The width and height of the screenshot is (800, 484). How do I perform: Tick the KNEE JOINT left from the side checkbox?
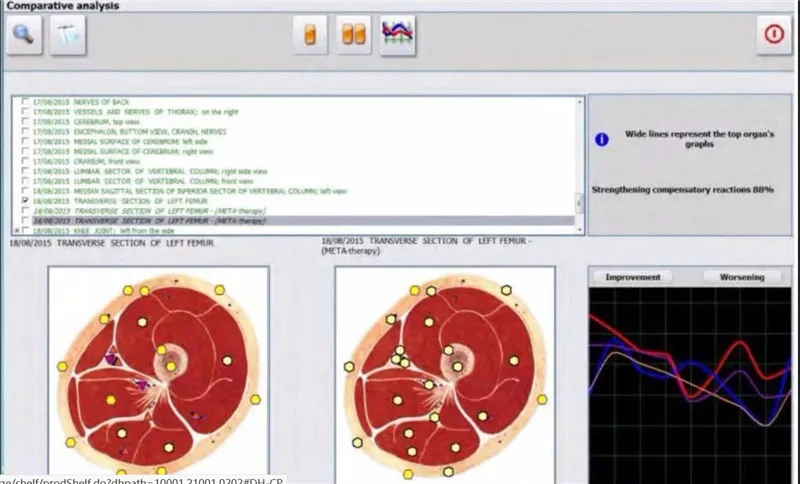[25, 230]
